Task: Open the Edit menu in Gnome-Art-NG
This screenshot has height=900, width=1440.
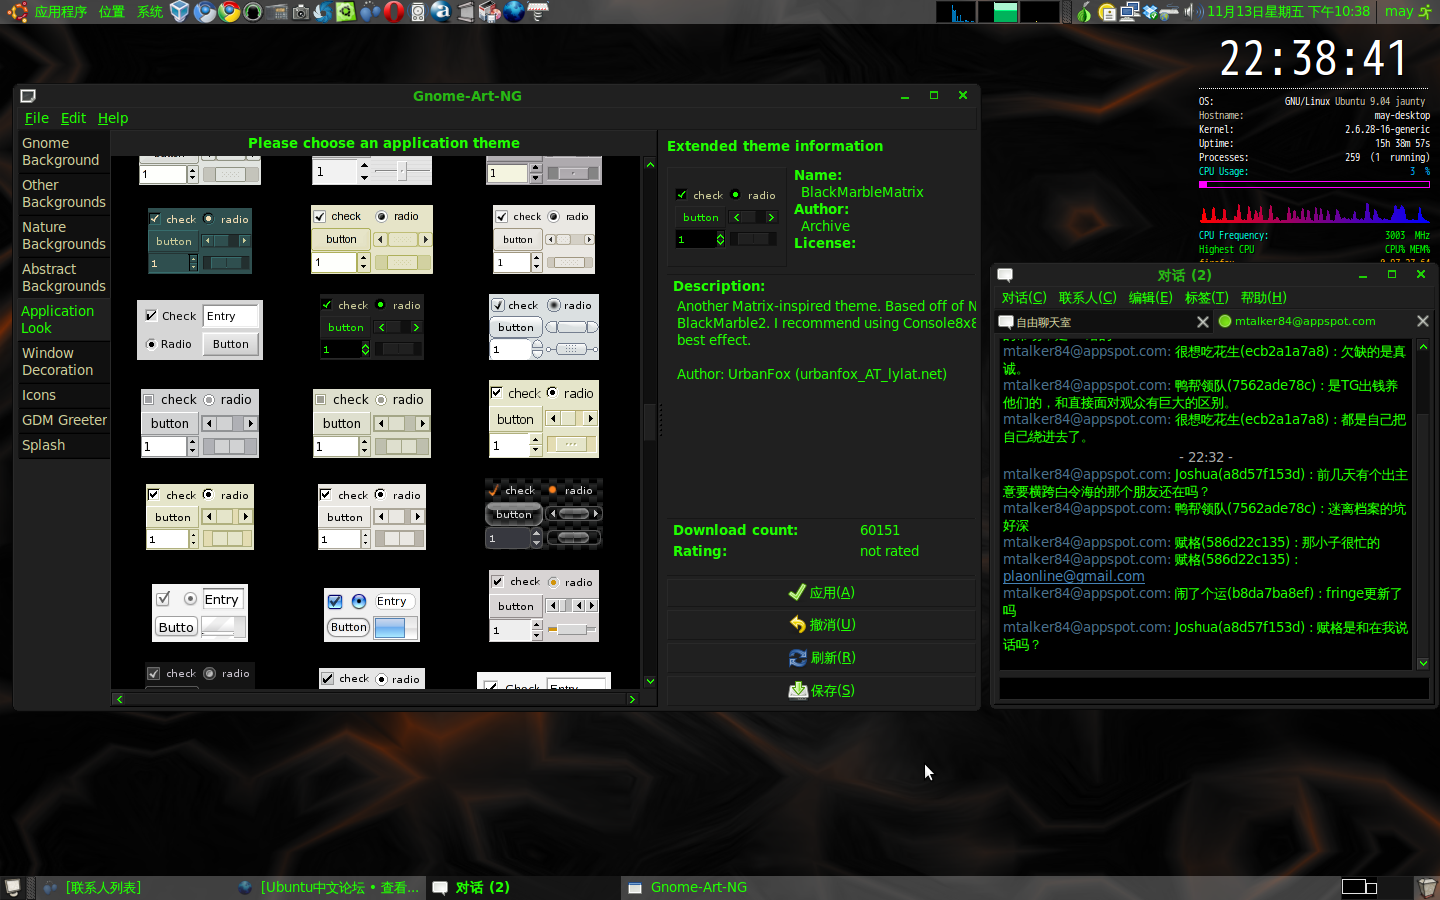Action: coord(73,118)
